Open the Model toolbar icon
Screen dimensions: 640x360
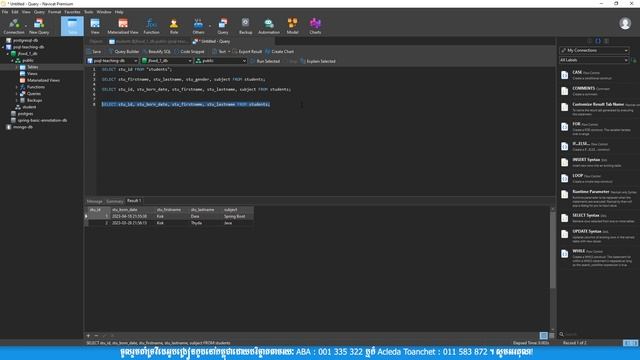tap(292, 26)
